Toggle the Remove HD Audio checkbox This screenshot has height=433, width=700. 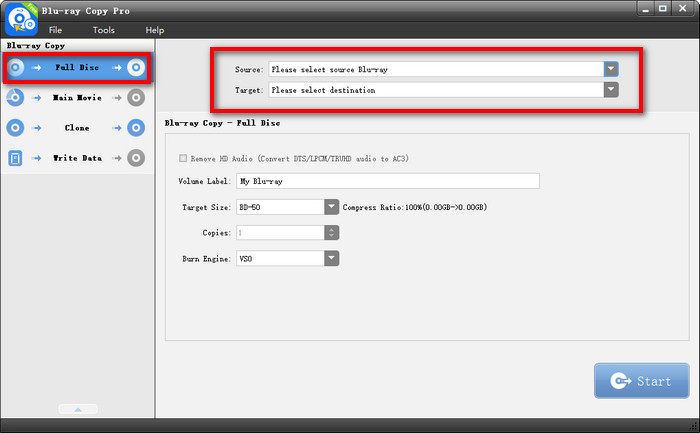182,158
